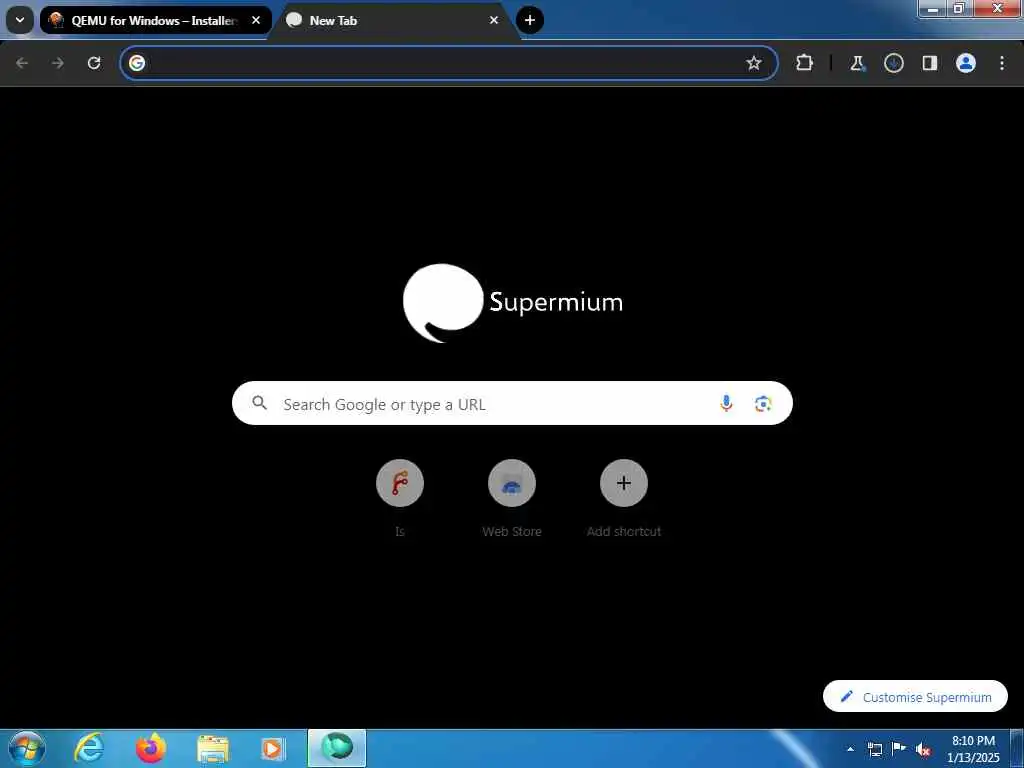The height and width of the screenshot is (768, 1024).
Task: Close the New Tab tab
Action: click(494, 20)
